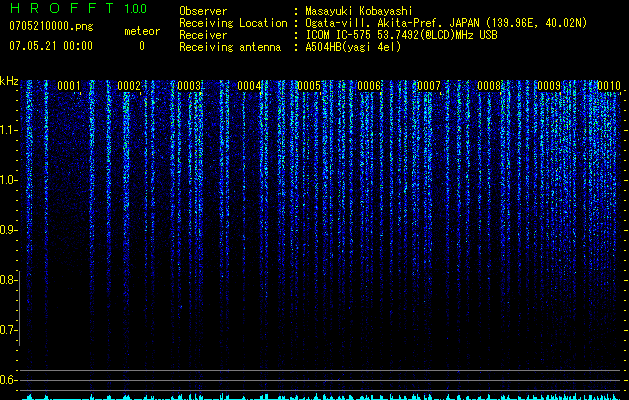Image resolution: width=629 pixels, height=400 pixels.
Task: Click the 1.1 kHz axis label
Action: (x=8, y=130)
